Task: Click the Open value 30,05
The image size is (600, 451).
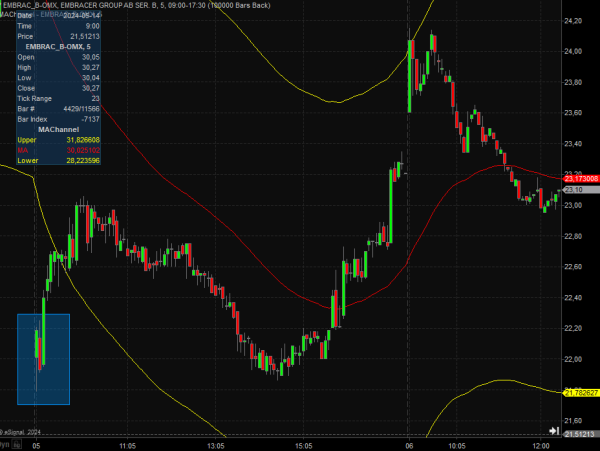Action: 91,57
